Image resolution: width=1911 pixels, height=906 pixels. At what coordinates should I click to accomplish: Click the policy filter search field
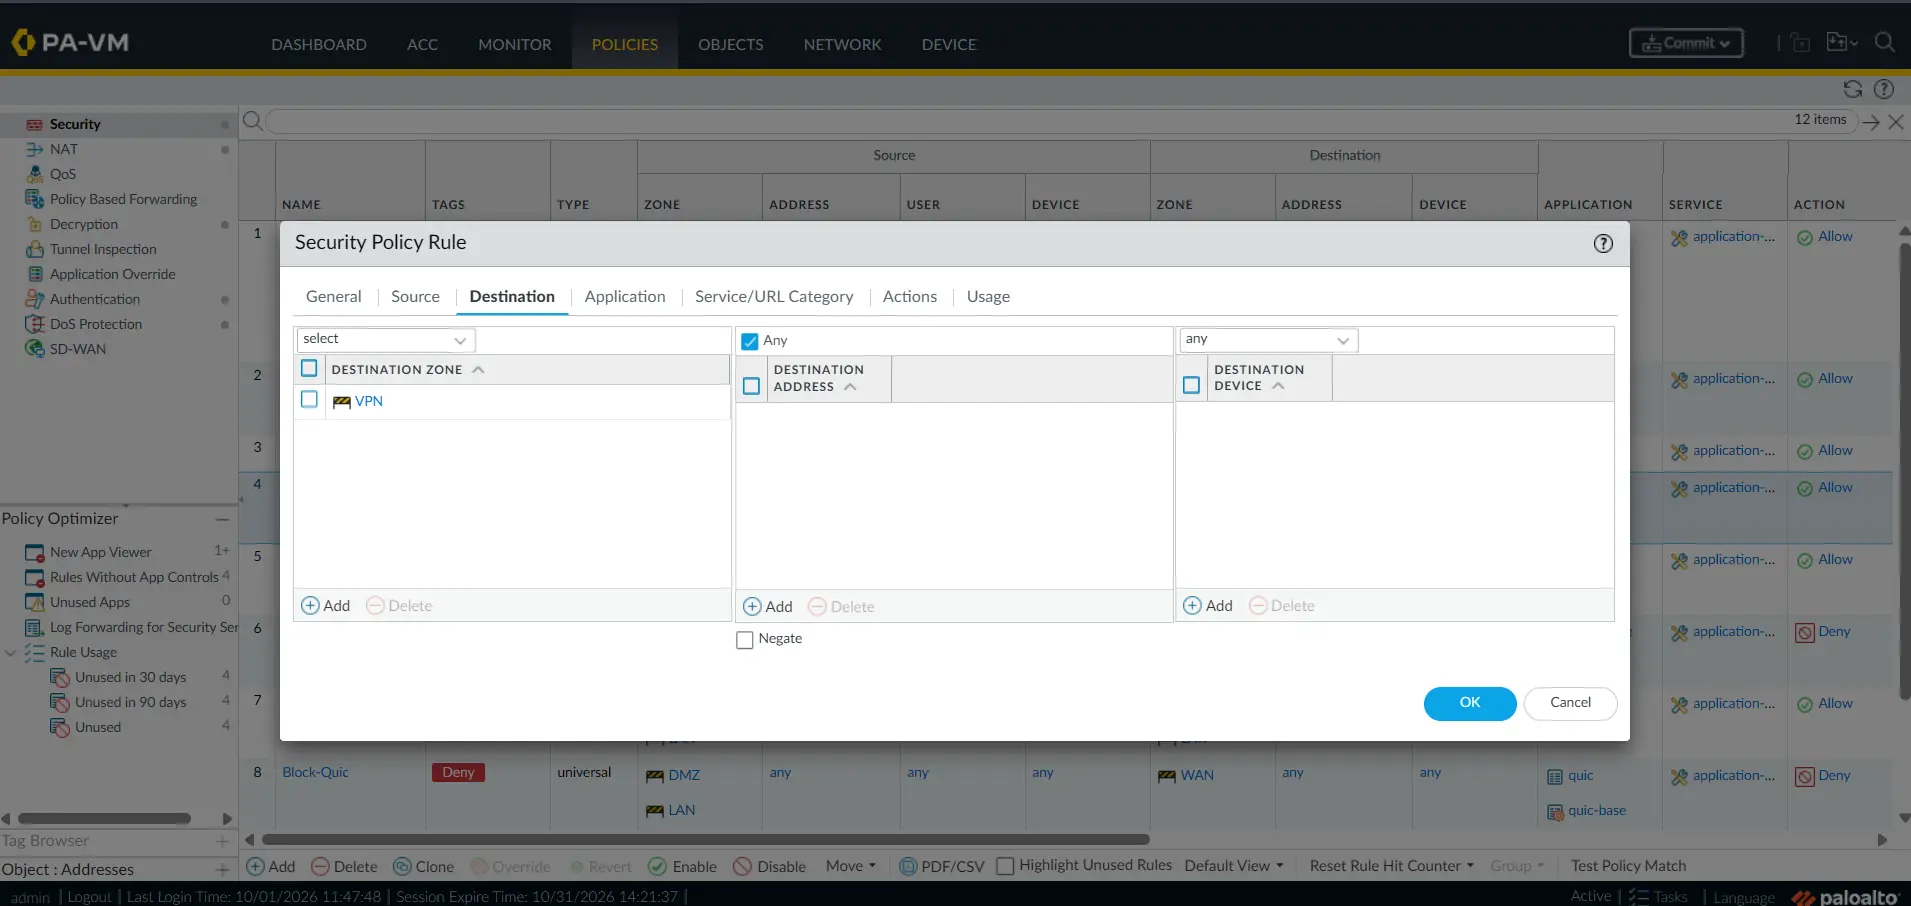tap(1060, 121)
